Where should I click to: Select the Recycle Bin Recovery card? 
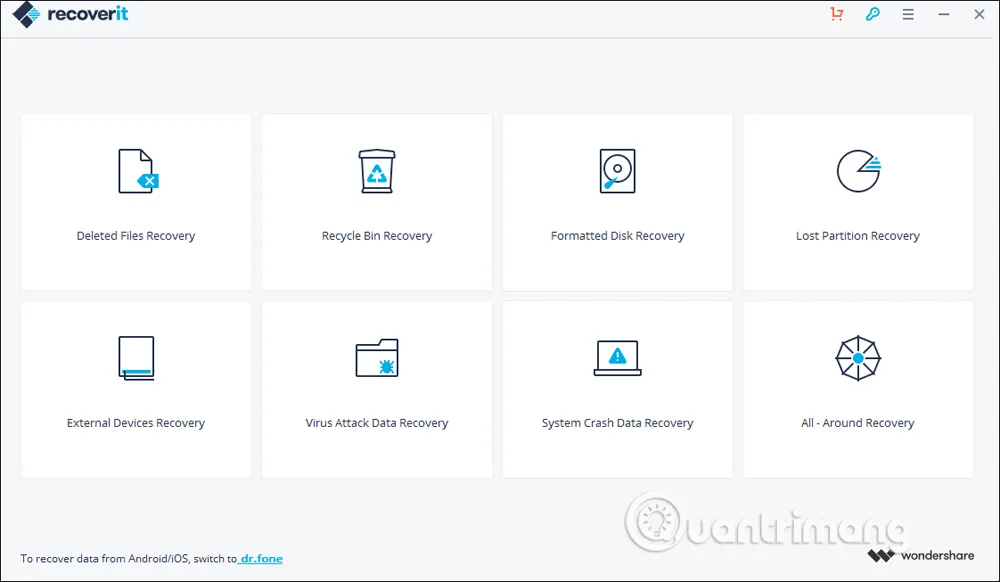coord(376,200)
